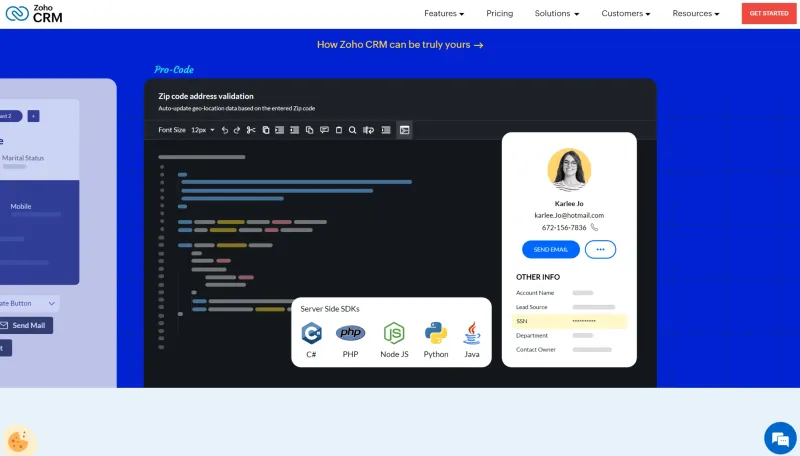
Task: Click the 'Lead Source' field label
Action: point(531,307)
